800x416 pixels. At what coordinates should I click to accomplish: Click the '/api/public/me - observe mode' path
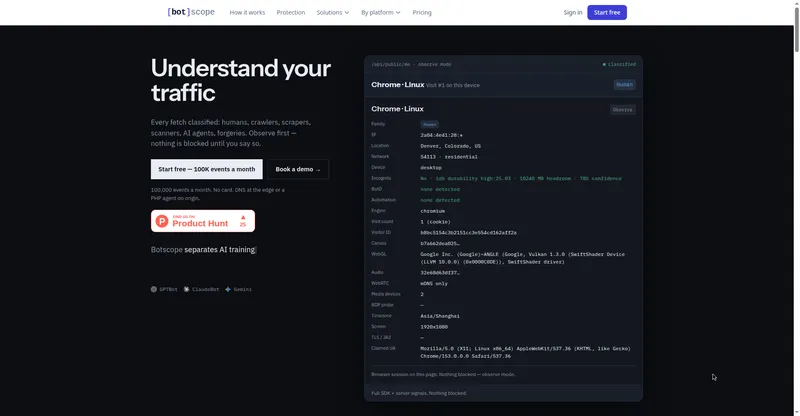pyautogui.click(x=411, y=64)
